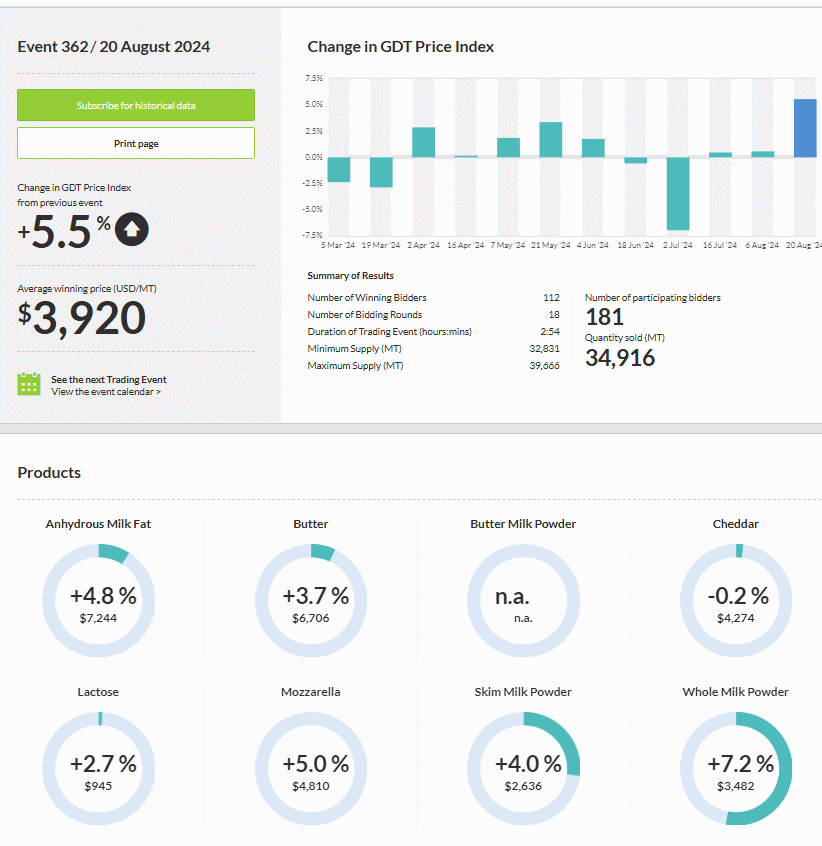
Task: Click the 7 May '24 chart bar
Action: [x=508, y=148]
